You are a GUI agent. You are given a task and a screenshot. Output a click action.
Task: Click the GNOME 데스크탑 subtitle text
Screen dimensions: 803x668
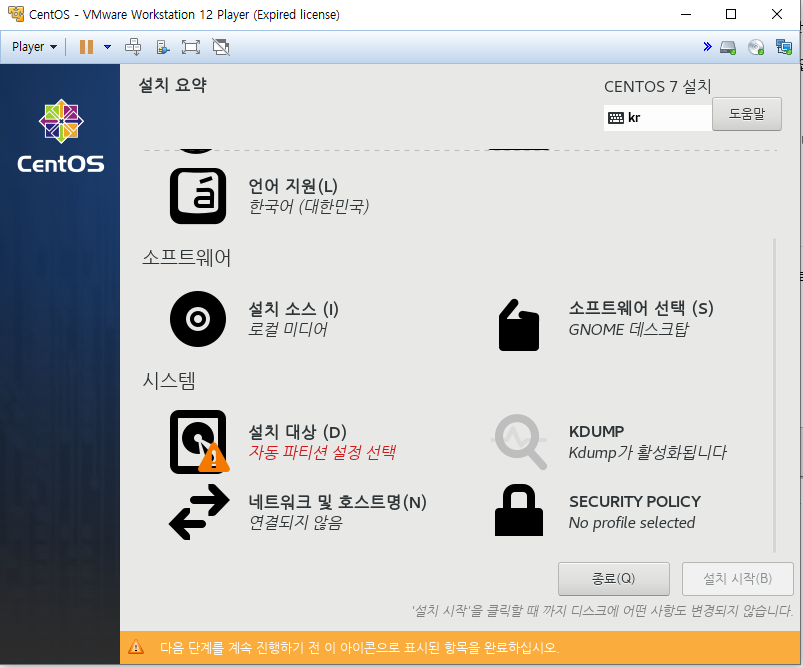pos(629,329)
